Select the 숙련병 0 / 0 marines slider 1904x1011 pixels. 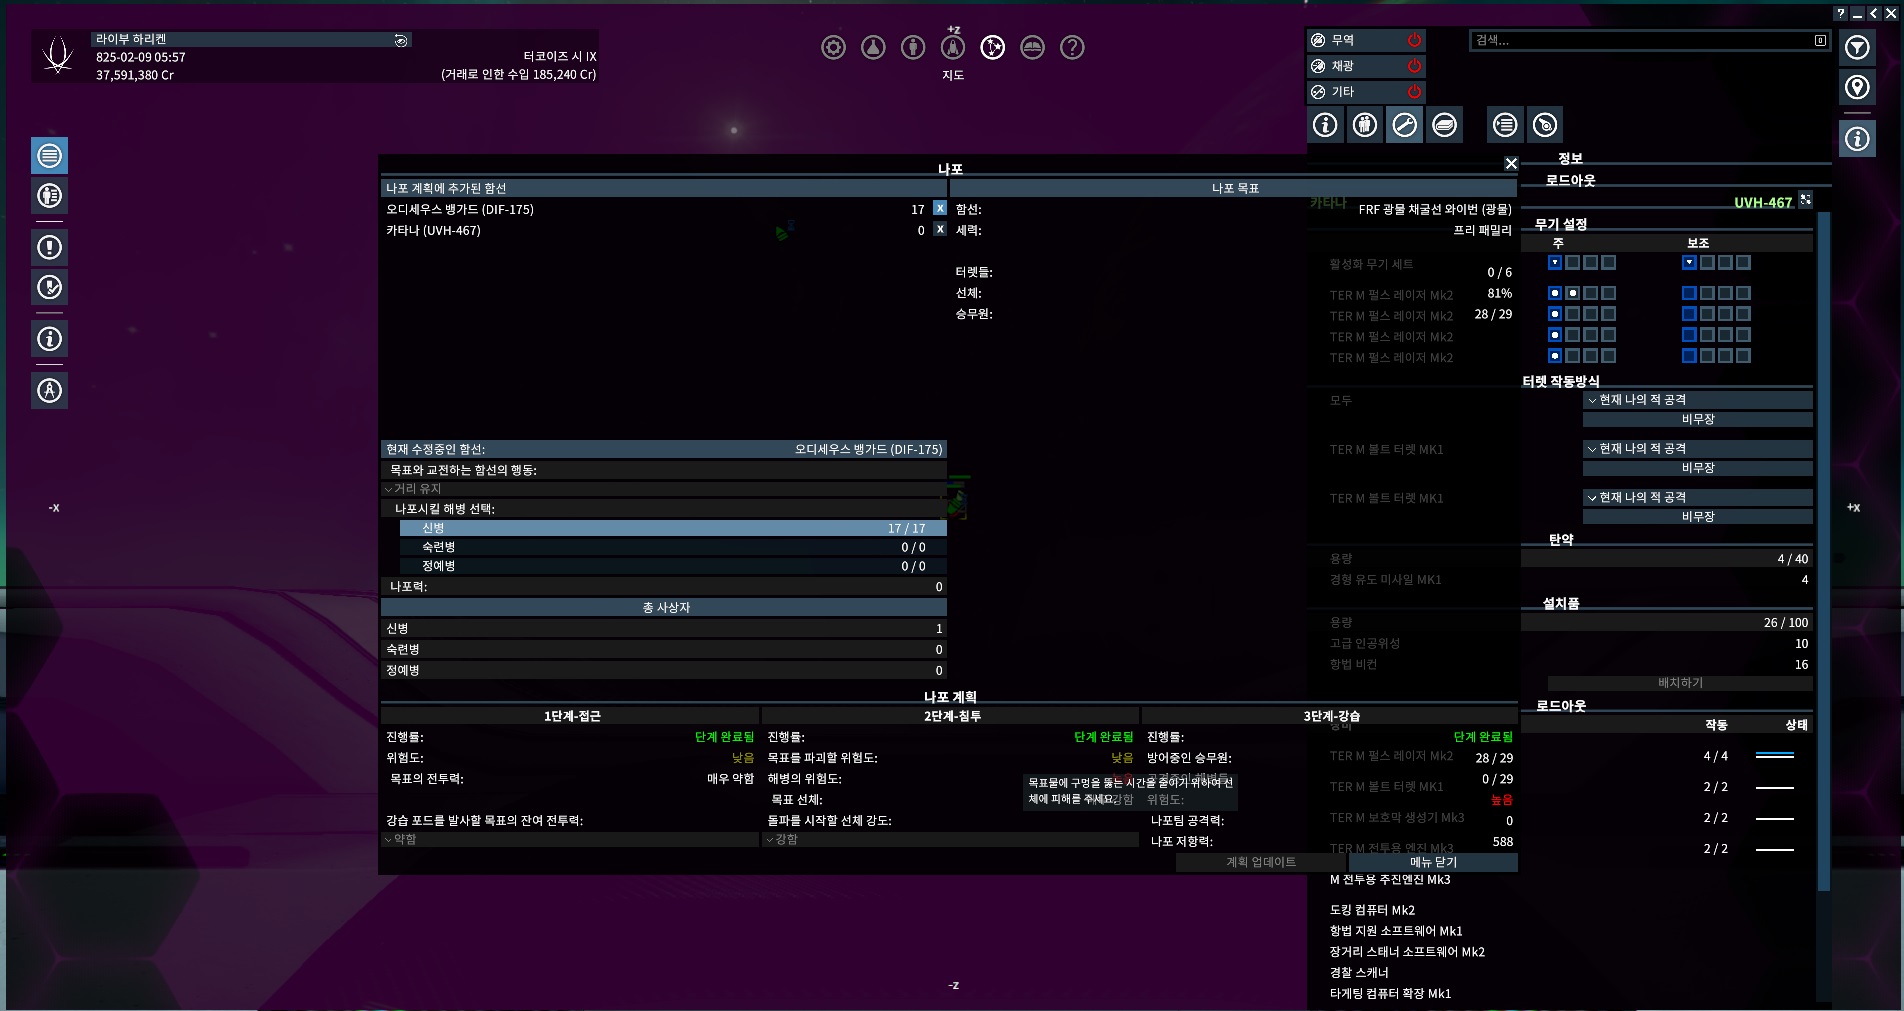pos(673,547)
